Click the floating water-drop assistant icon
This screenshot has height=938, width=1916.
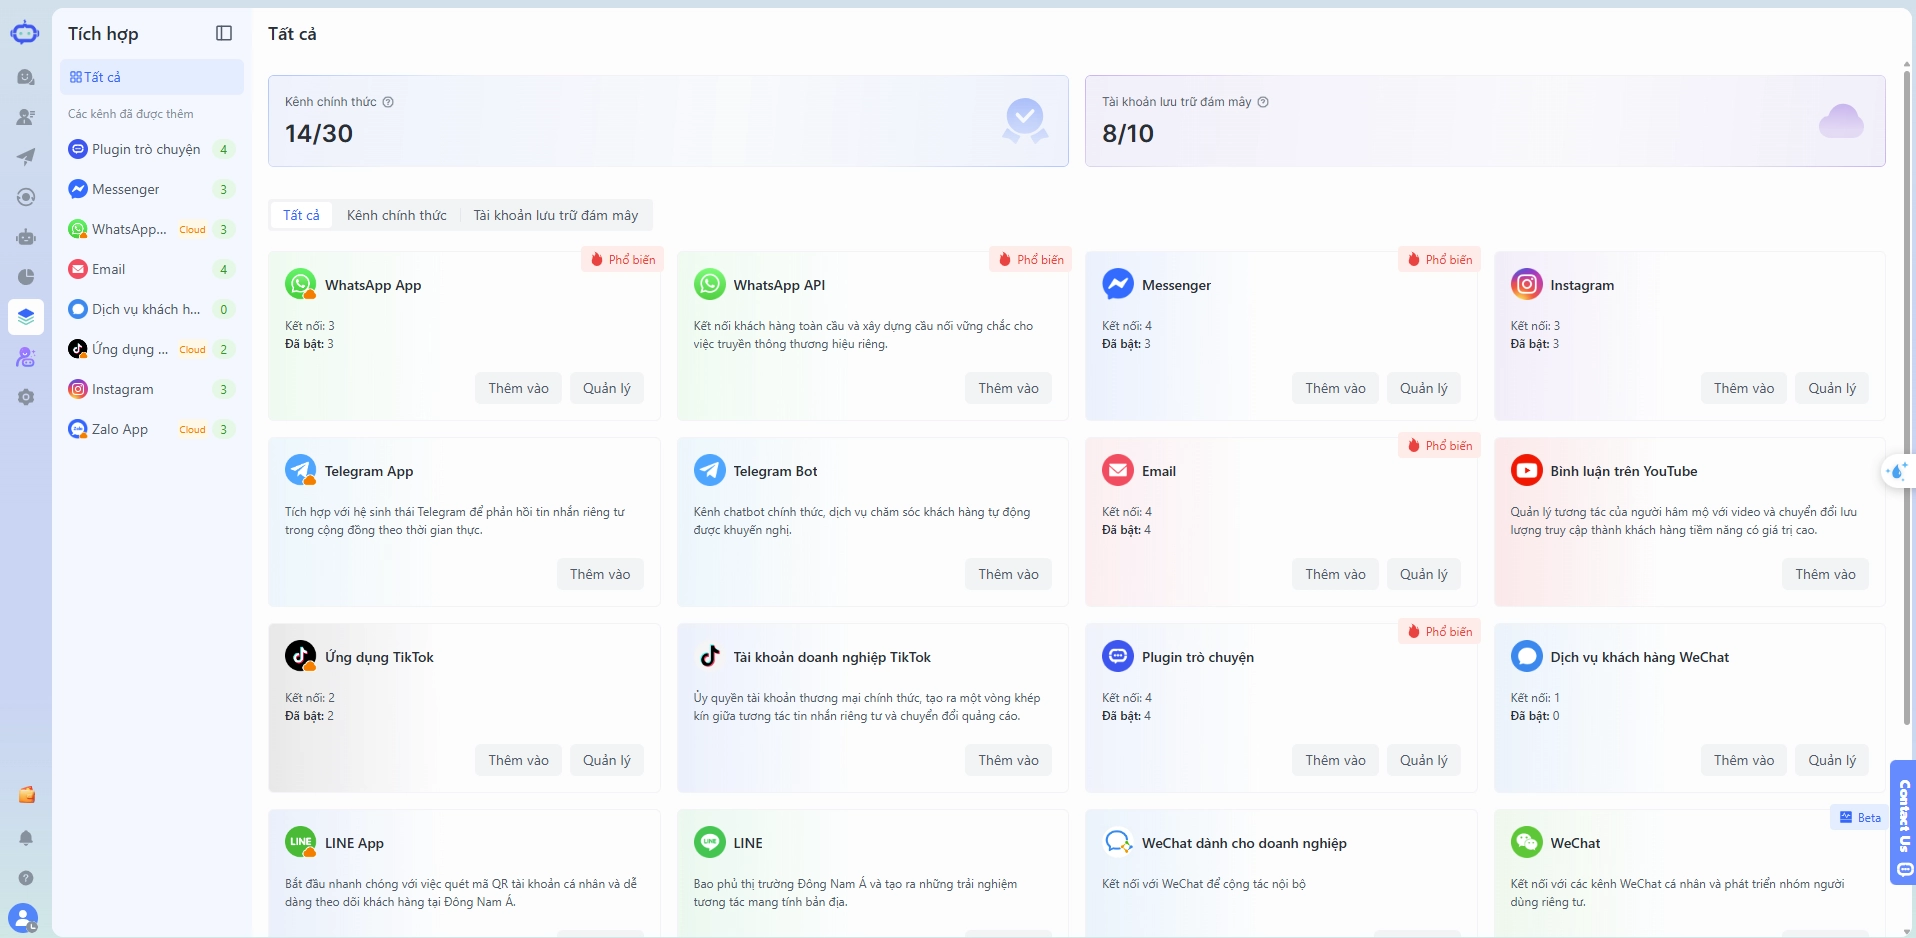pyautogui.click(x=1897, y=471)
